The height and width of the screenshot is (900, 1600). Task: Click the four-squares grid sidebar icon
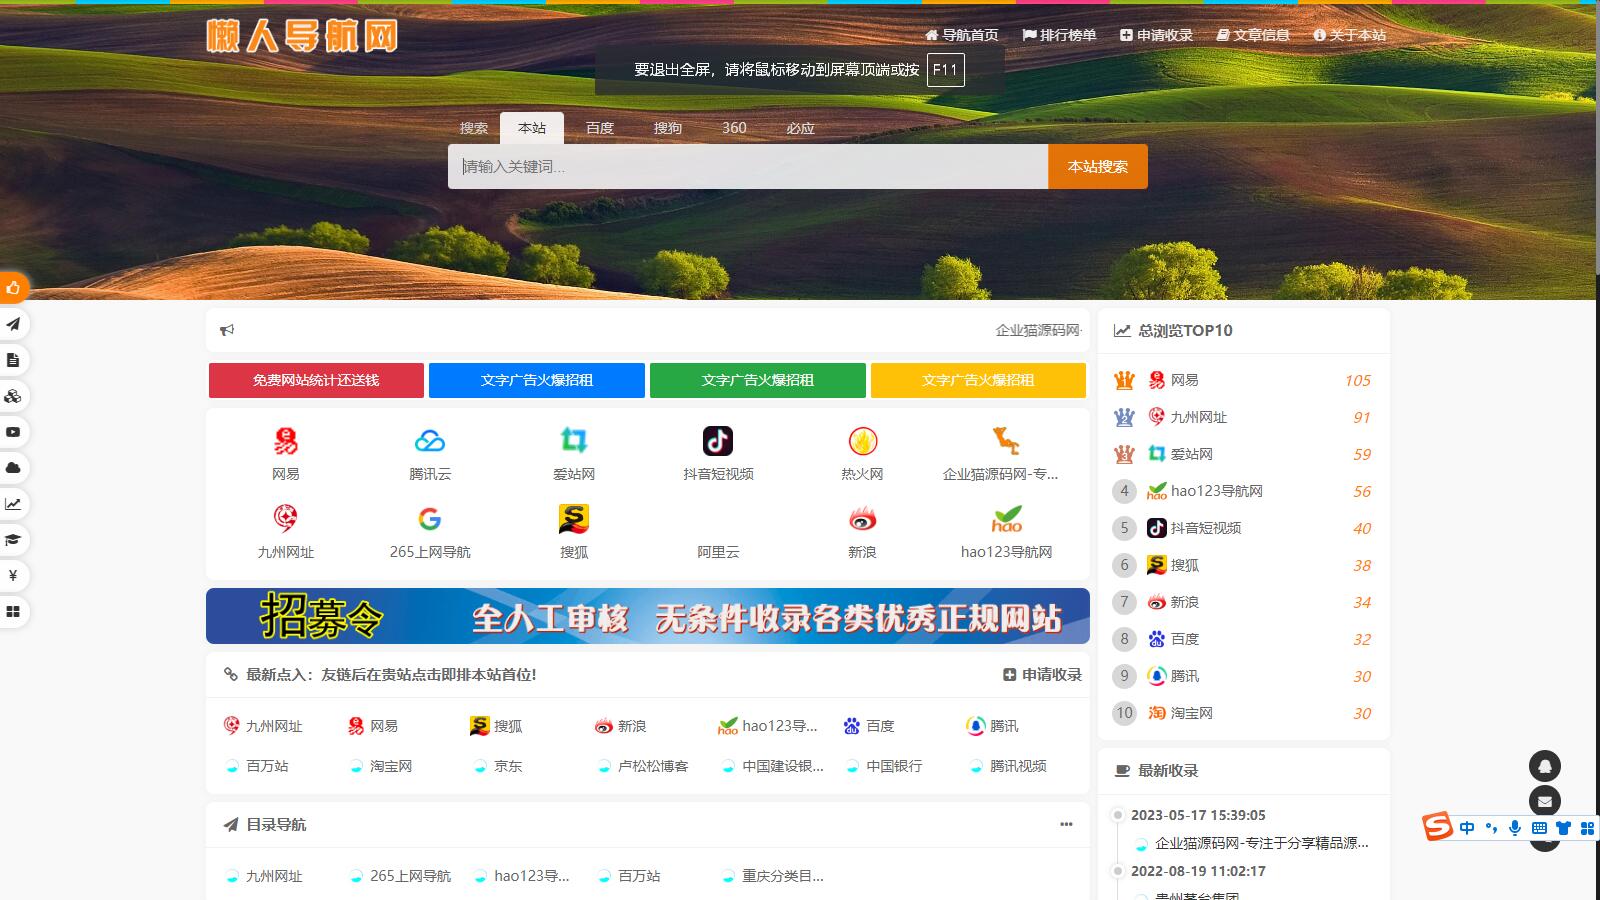[x=13, y=612]
